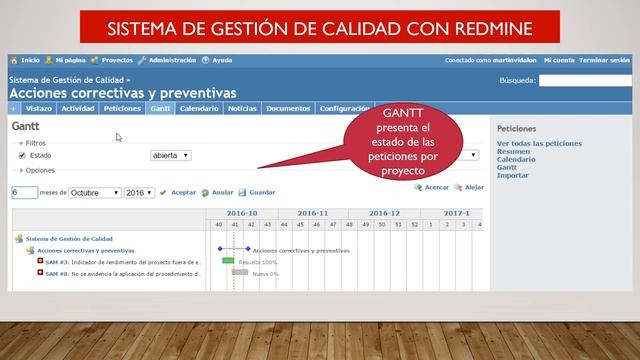Click the 2016-11 month header
Viewport: 640px width, 360px height.
pos(313,213)
